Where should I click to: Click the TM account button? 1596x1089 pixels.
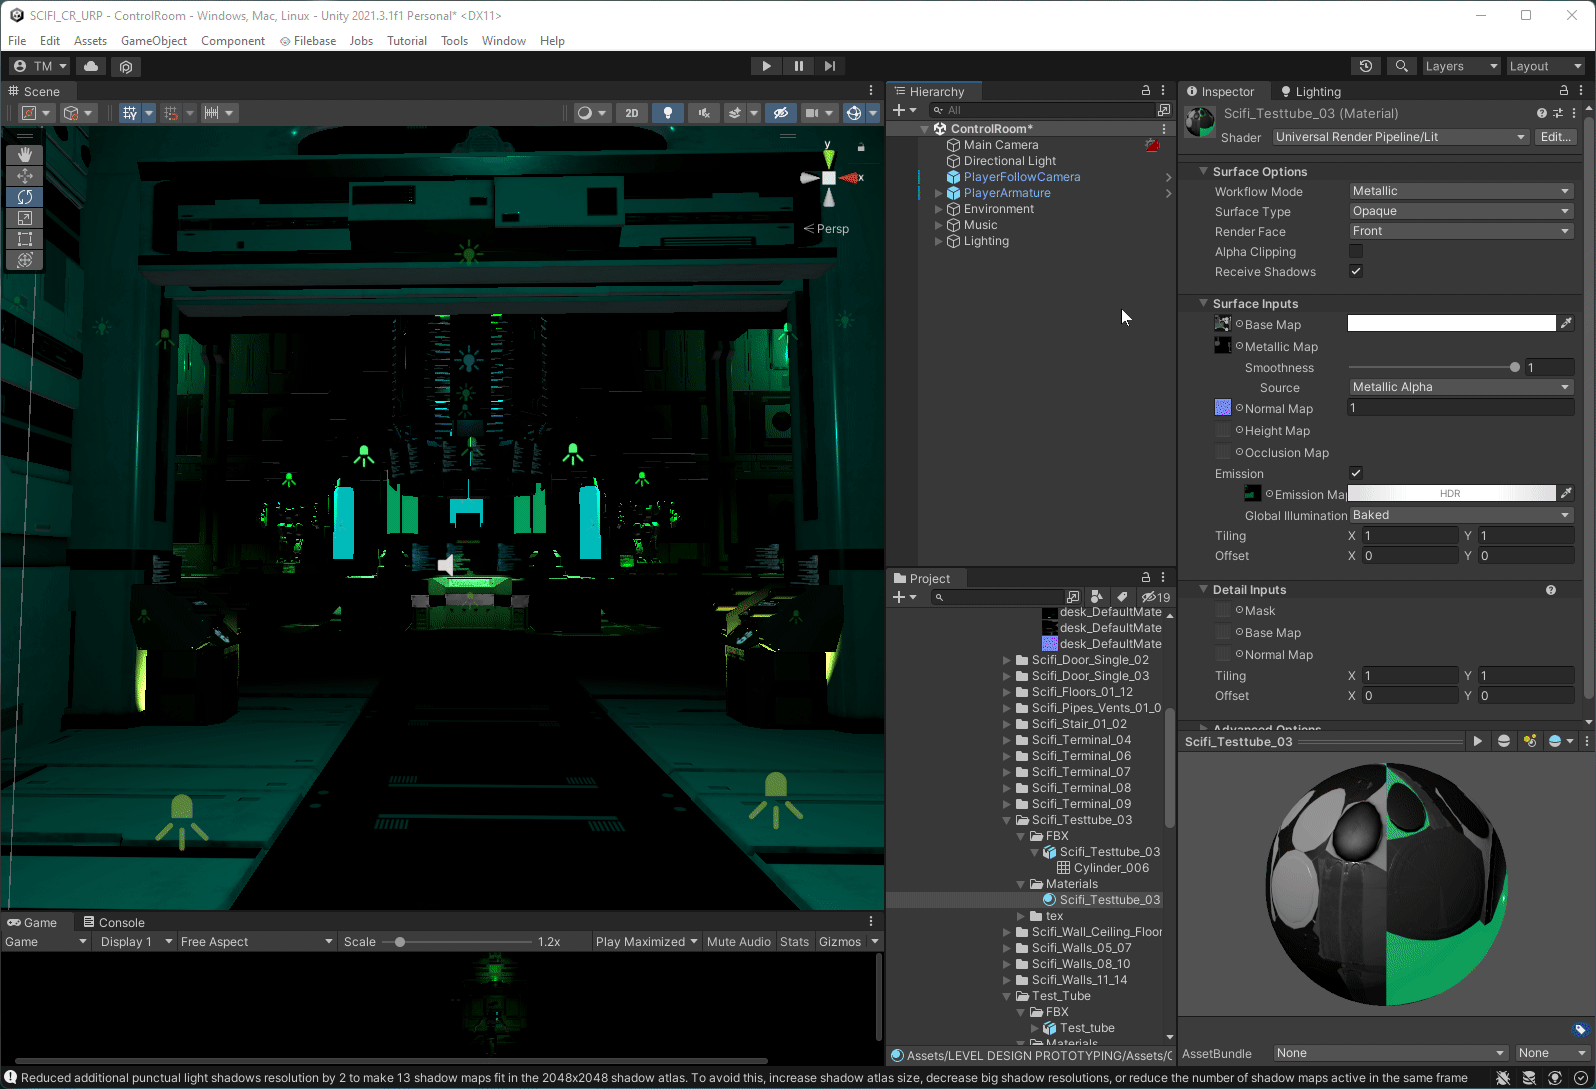[x=40, y=66]
